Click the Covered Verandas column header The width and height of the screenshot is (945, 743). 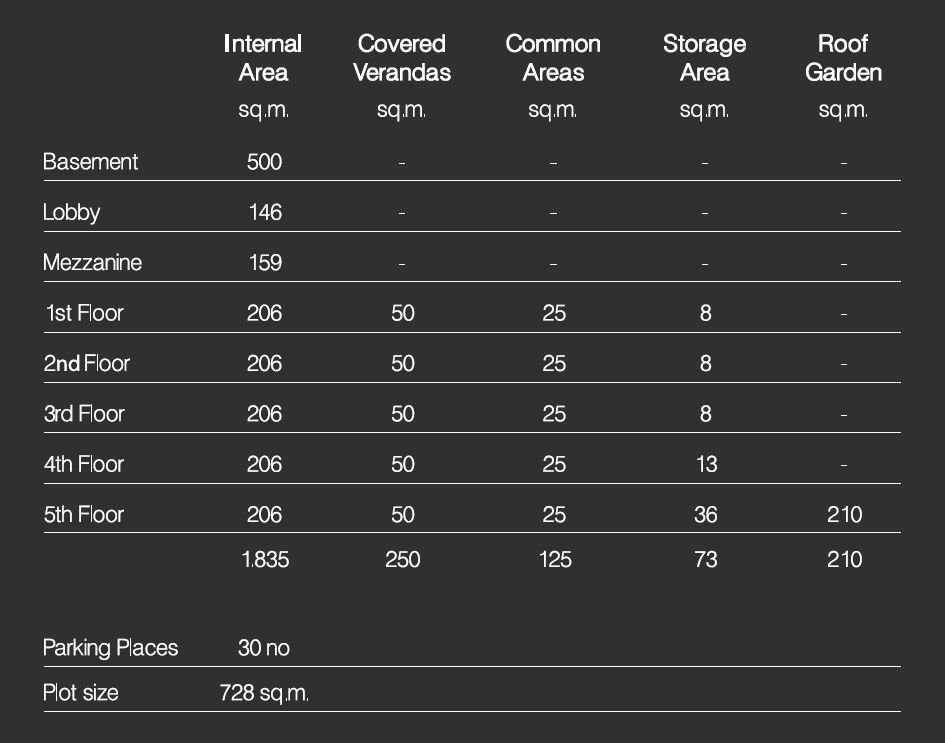click(x=402, y=58)
